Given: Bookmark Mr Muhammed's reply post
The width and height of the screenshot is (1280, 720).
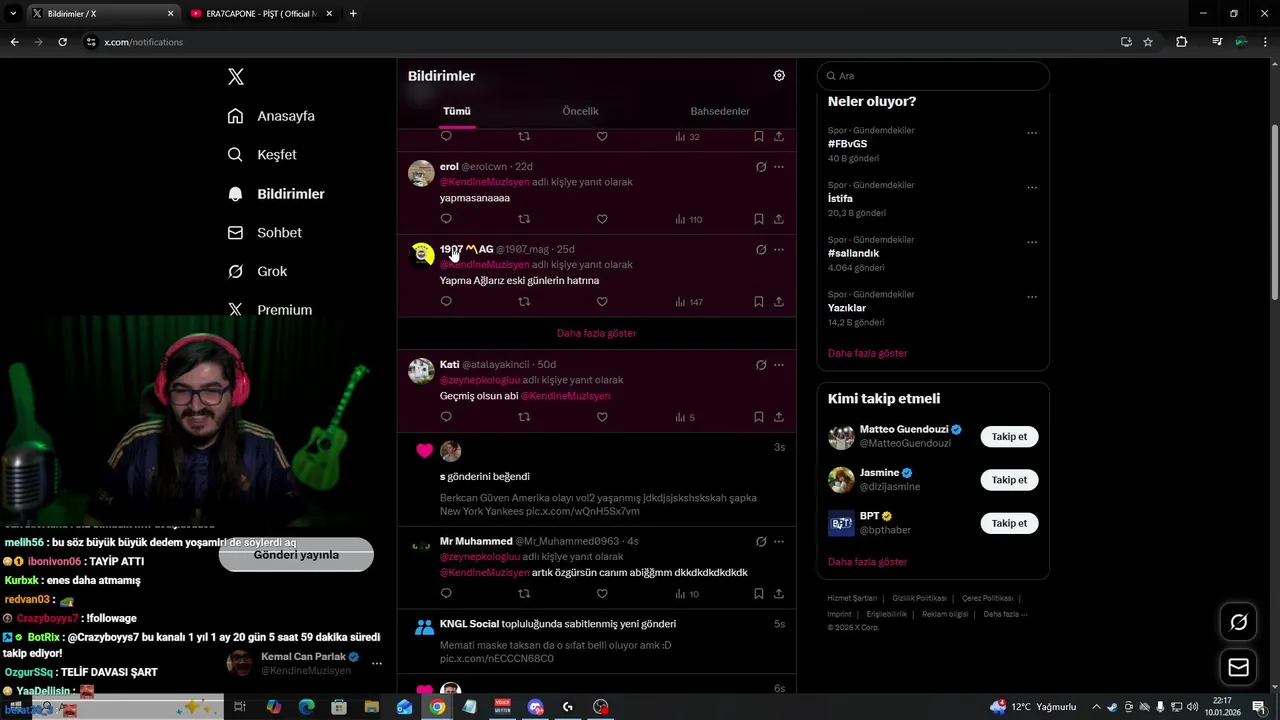Looking at the screenshot, I should (x=759, y=594).
